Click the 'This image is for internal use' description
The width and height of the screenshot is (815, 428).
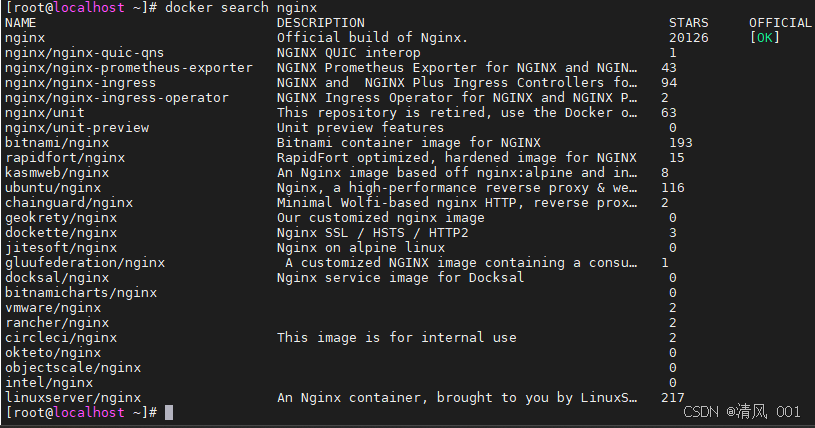click(397, 338)
